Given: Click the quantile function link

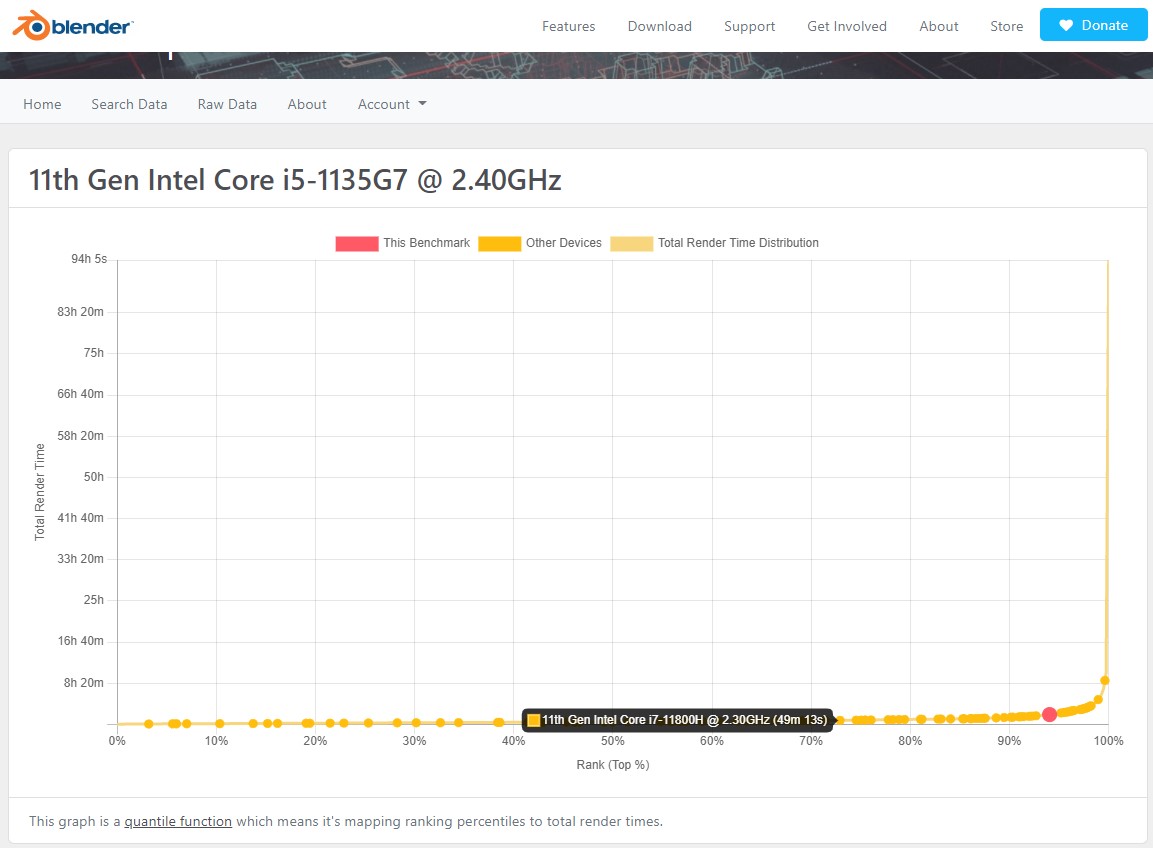Looking at the screenshot, I should tap(178, 822).
